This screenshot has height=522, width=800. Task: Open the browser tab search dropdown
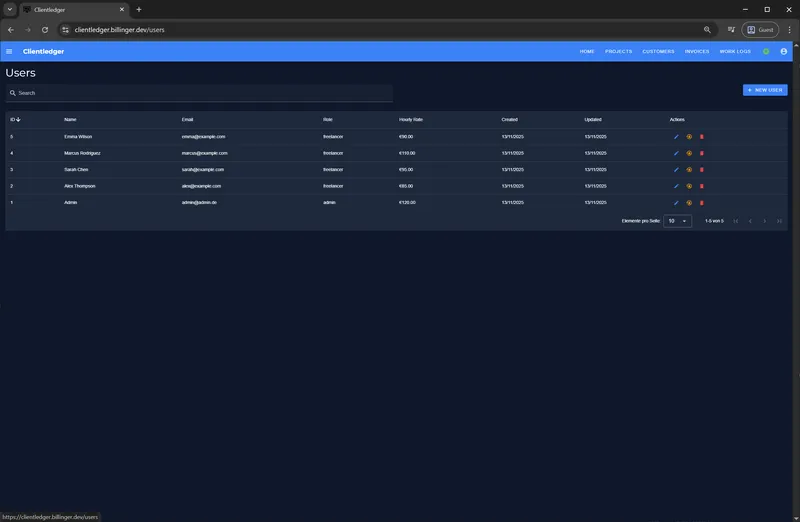click(10, 9)
